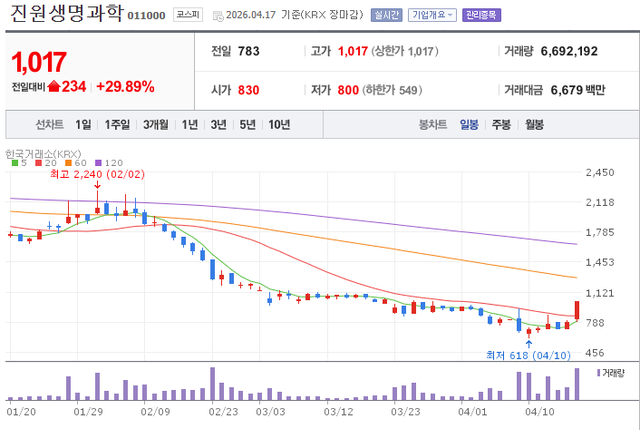Display the 5년 chart range
Screen dimensions: 640x430
pyautogui.click(x=247, y=125)
